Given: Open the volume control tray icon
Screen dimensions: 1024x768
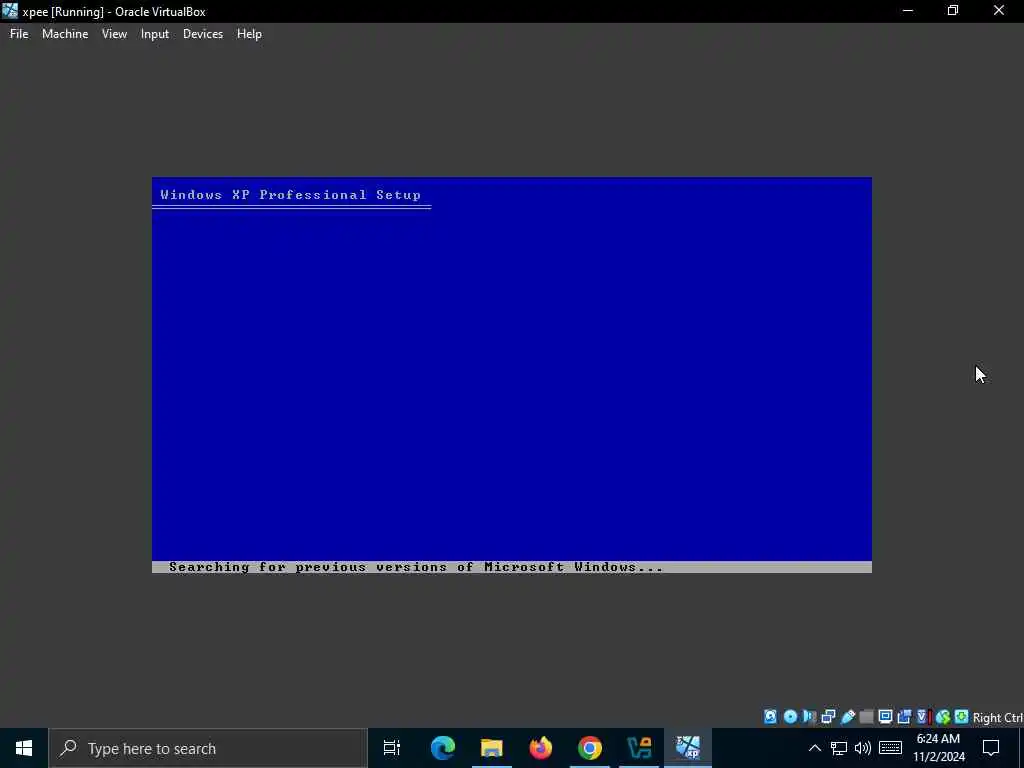Looking at the screenshot, I should click(862, 748).
